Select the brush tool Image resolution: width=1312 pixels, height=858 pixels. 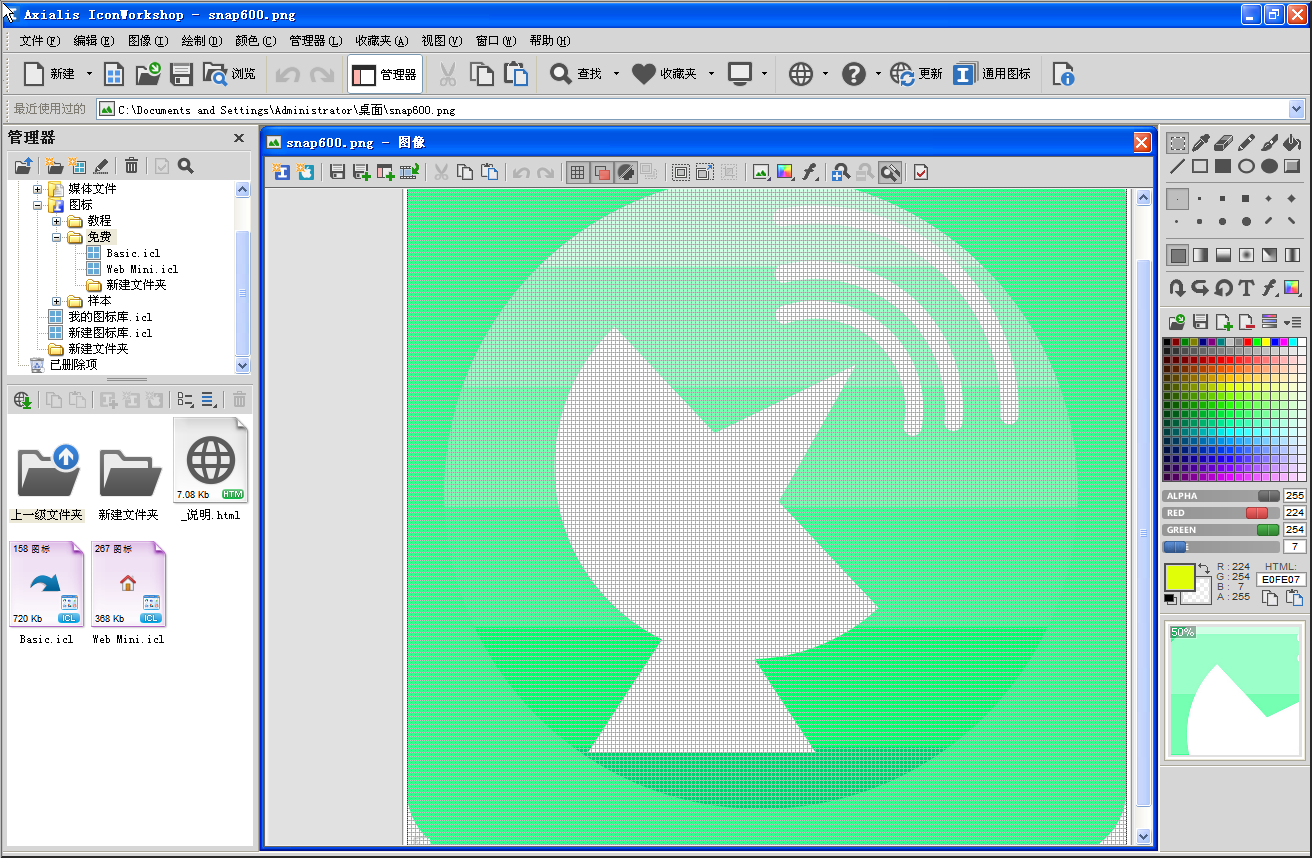point(1270,143)
